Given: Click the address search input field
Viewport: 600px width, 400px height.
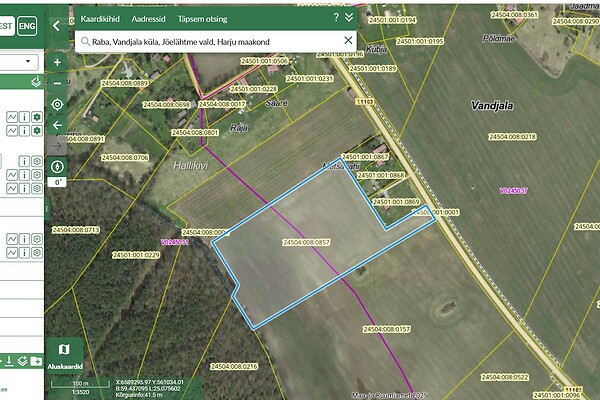Looking at the screenshot, I should coord(210,41).
